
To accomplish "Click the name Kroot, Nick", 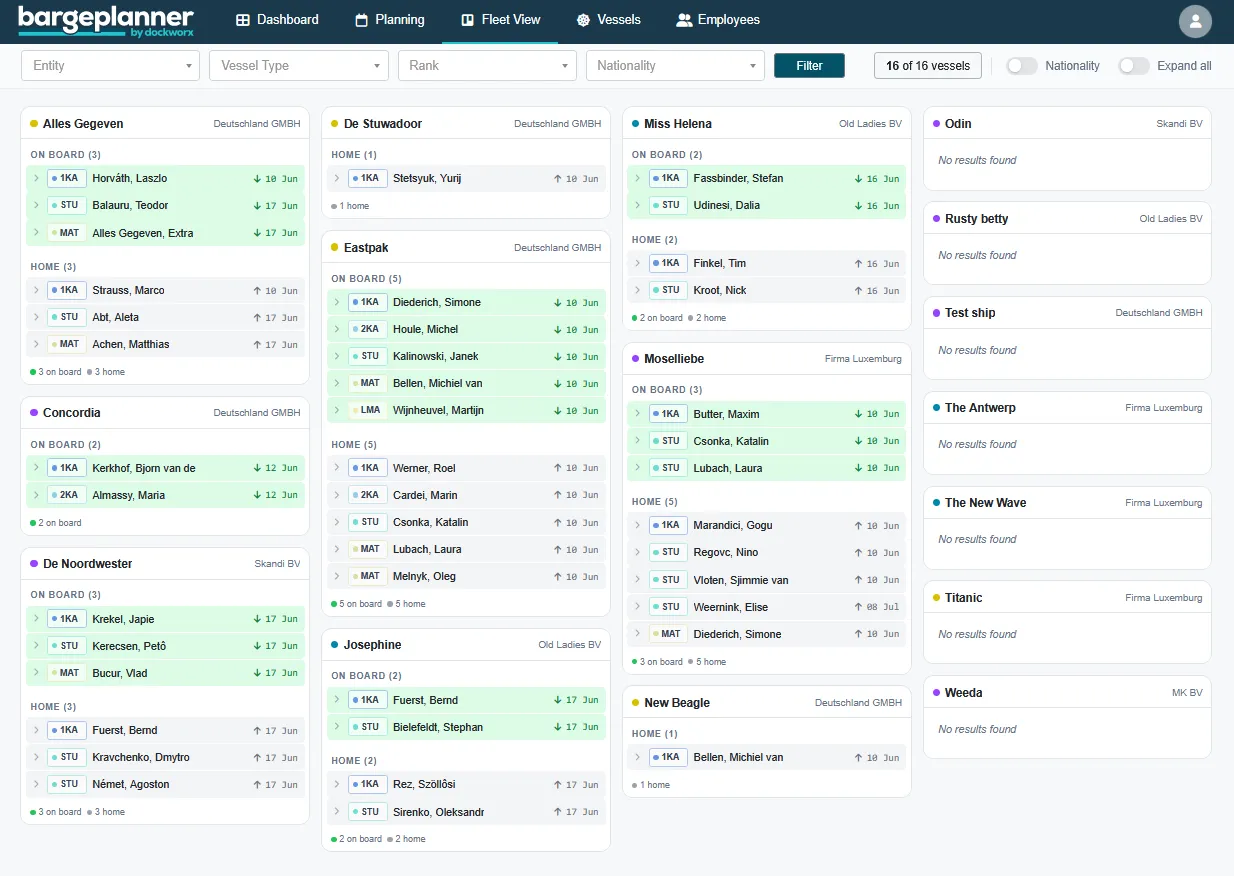I will pos(720,291).
